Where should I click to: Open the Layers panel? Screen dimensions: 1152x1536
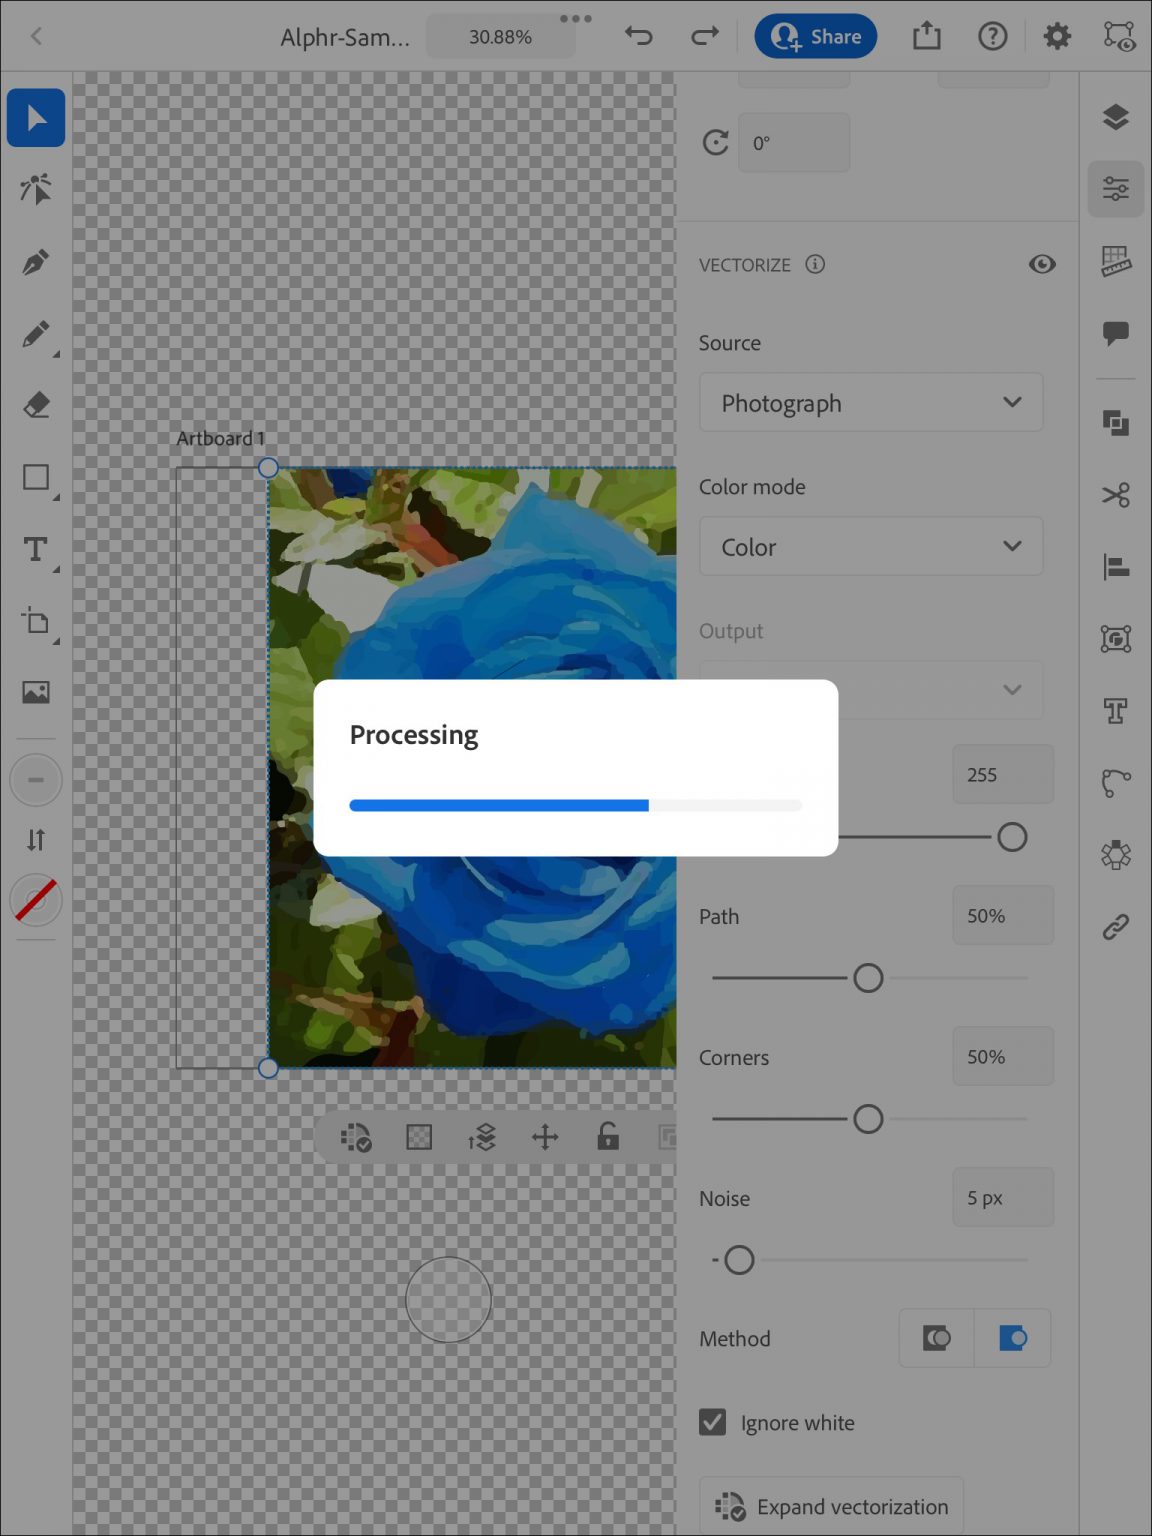click(x=1116, y=117)
